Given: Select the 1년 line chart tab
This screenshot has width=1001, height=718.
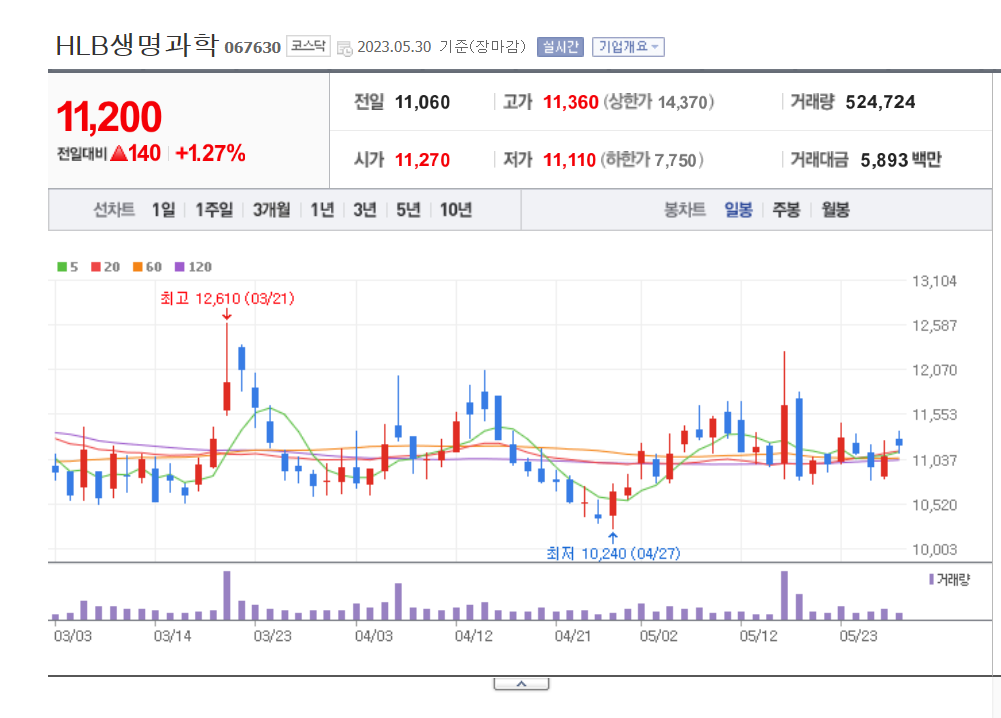Looking at the screenshot, I should click(322, 209).
